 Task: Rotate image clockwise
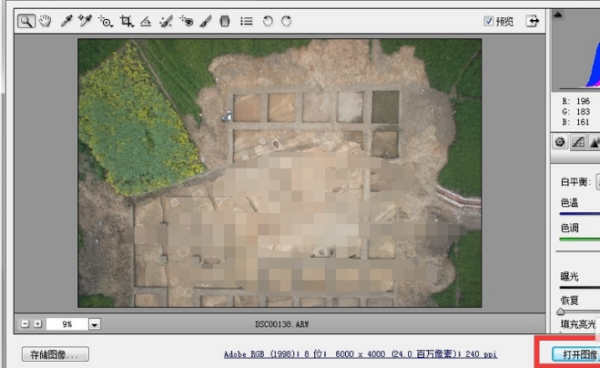(x=286, y=21)
